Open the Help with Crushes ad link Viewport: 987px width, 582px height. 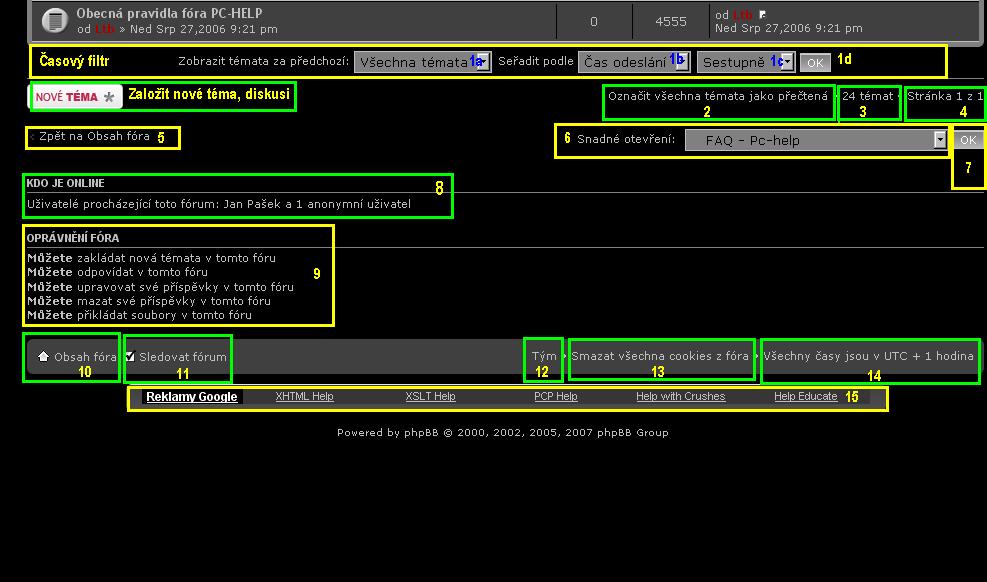(x=680, y=397)
